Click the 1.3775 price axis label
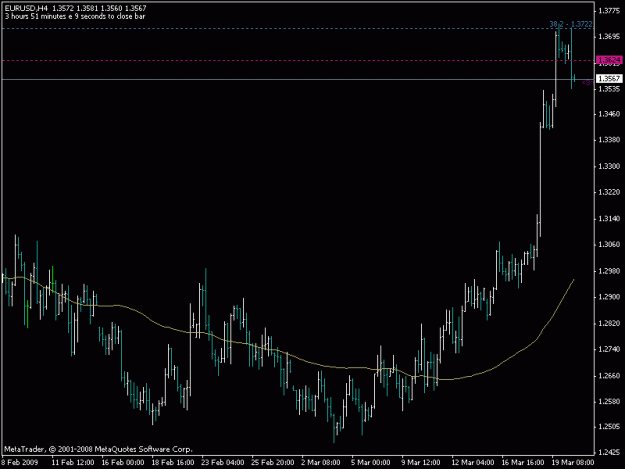 (609, 11)
